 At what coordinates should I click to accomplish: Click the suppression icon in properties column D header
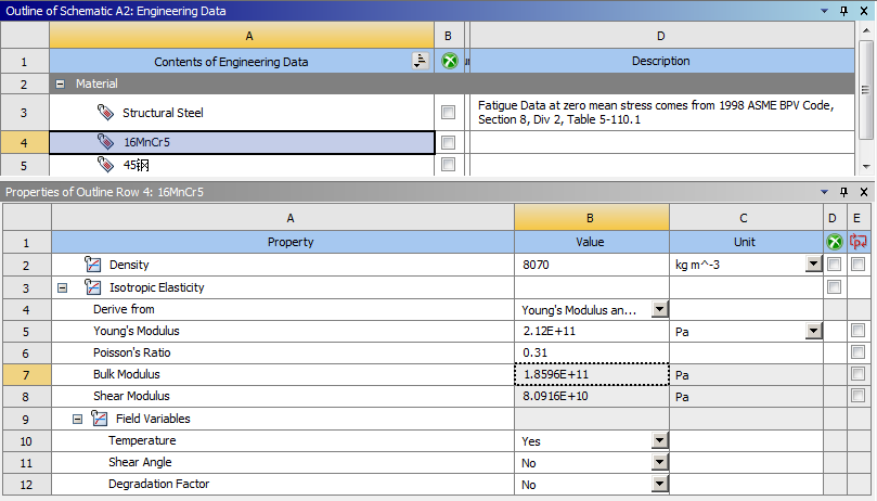(834, 242)
